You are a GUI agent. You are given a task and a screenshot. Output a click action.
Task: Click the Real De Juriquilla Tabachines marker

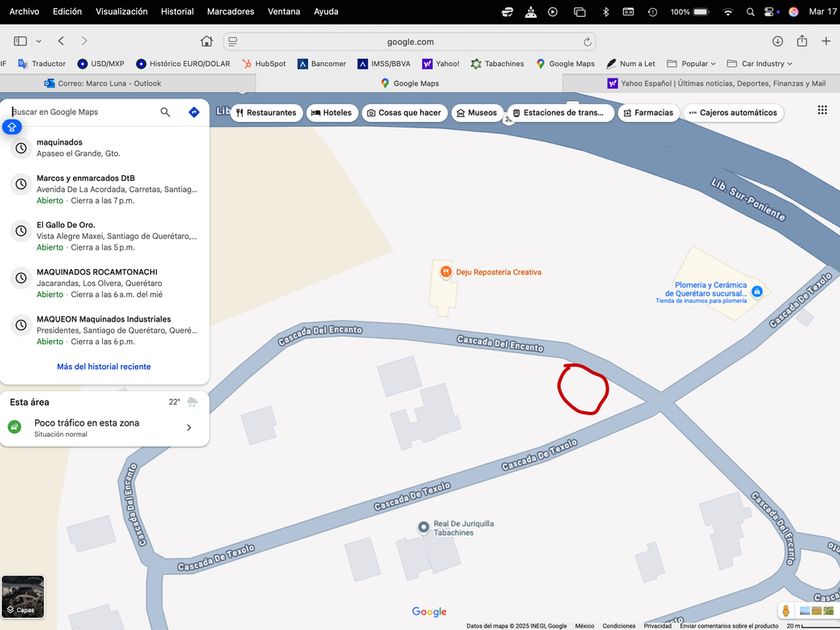[x=423, y=527]
